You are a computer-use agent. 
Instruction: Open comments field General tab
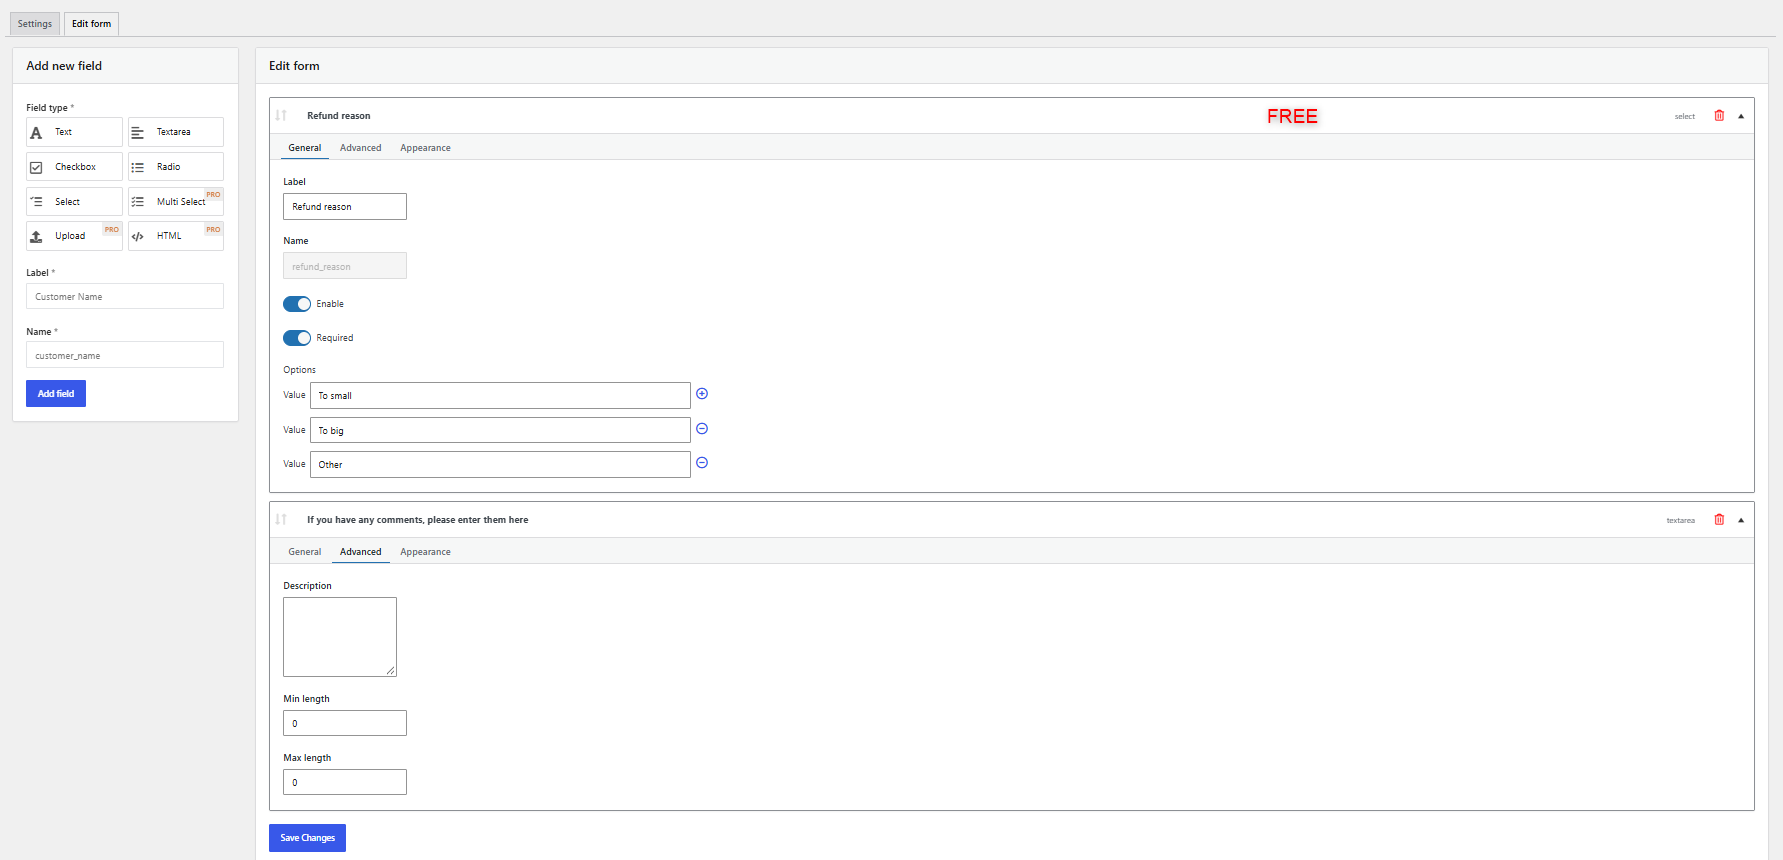coord(305,552)
